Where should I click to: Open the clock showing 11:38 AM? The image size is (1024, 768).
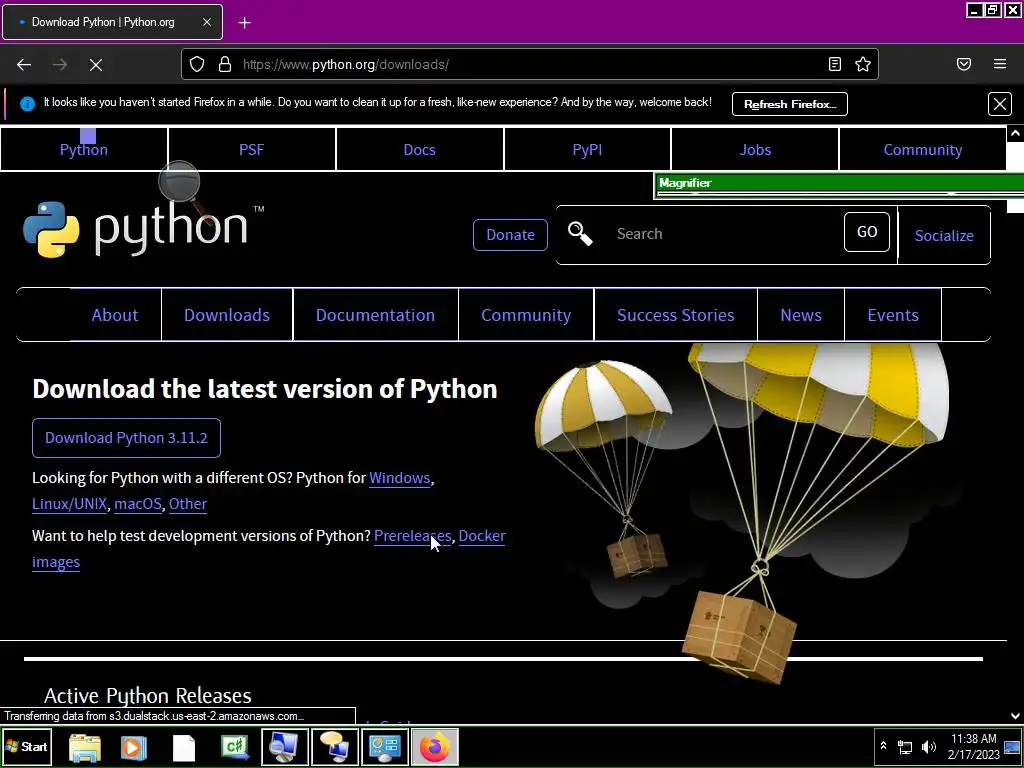tap(974, 746)
